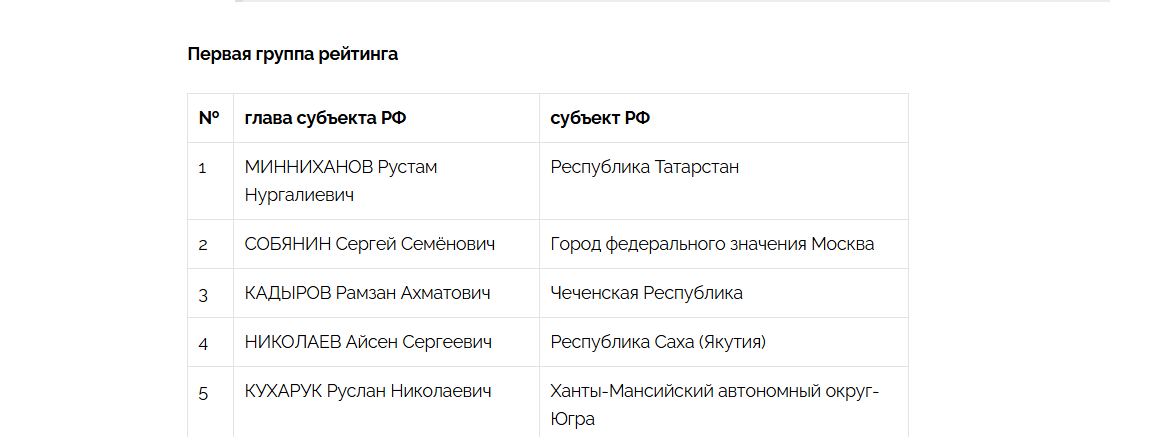Select the № column header
Screen dimensions: 1172x437
pyautogui.click(x=209, y=118)
